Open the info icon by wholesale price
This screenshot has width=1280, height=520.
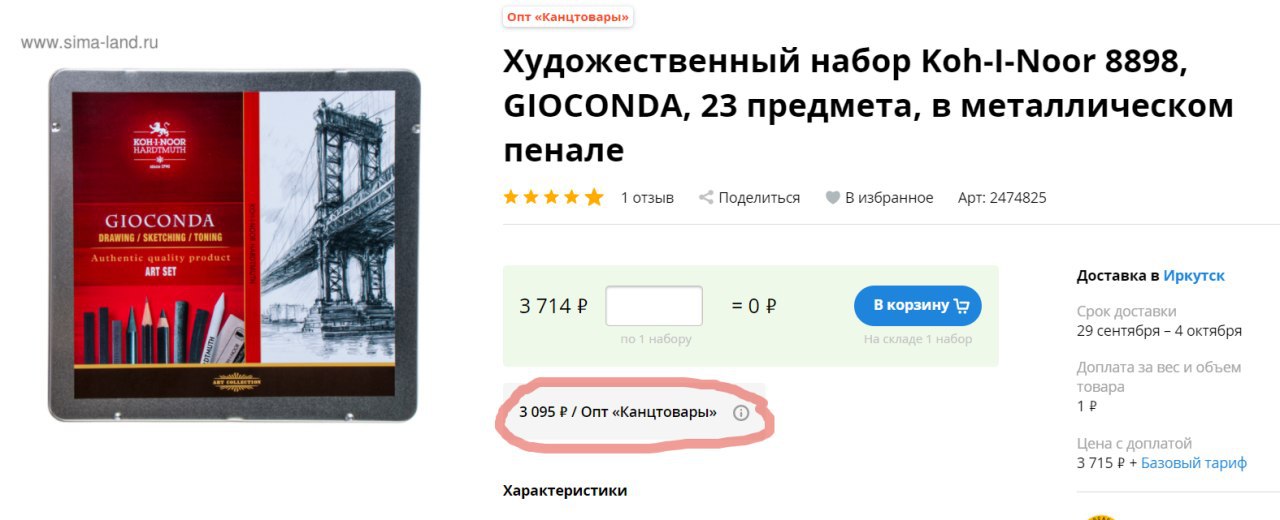tap(741, 412)
